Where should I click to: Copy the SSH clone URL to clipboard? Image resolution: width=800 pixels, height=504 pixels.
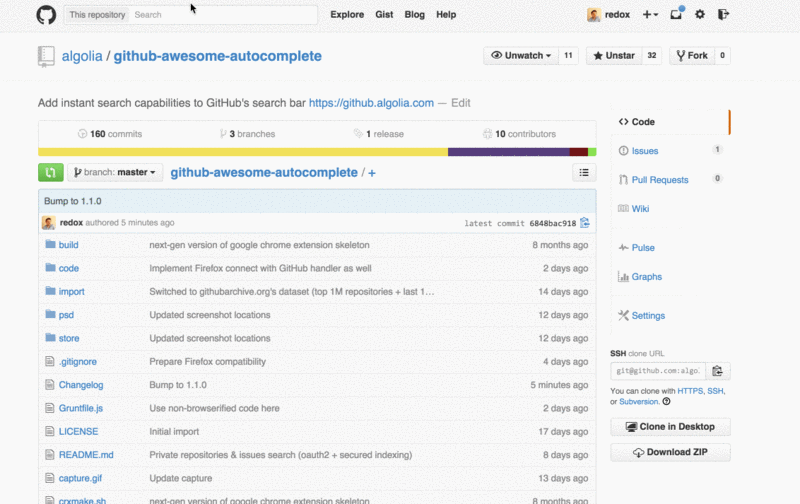(x=718, y=371)
